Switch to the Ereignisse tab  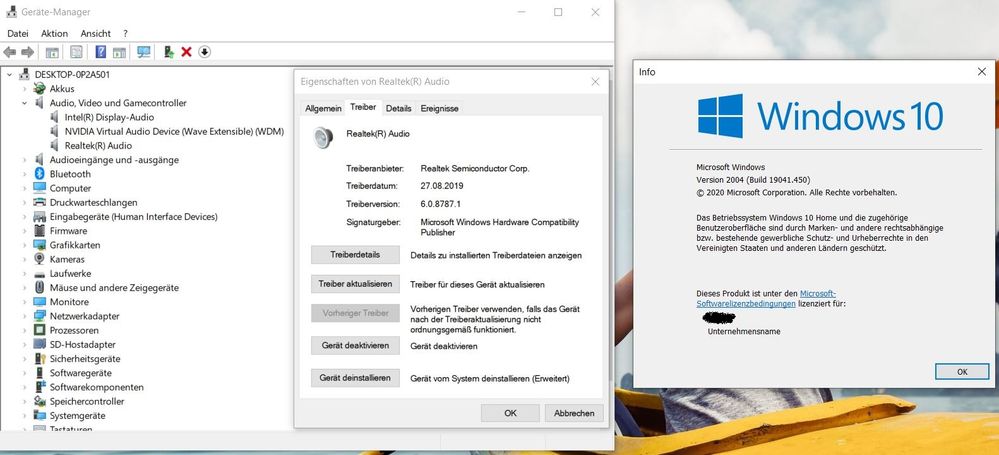pos(440,108)
